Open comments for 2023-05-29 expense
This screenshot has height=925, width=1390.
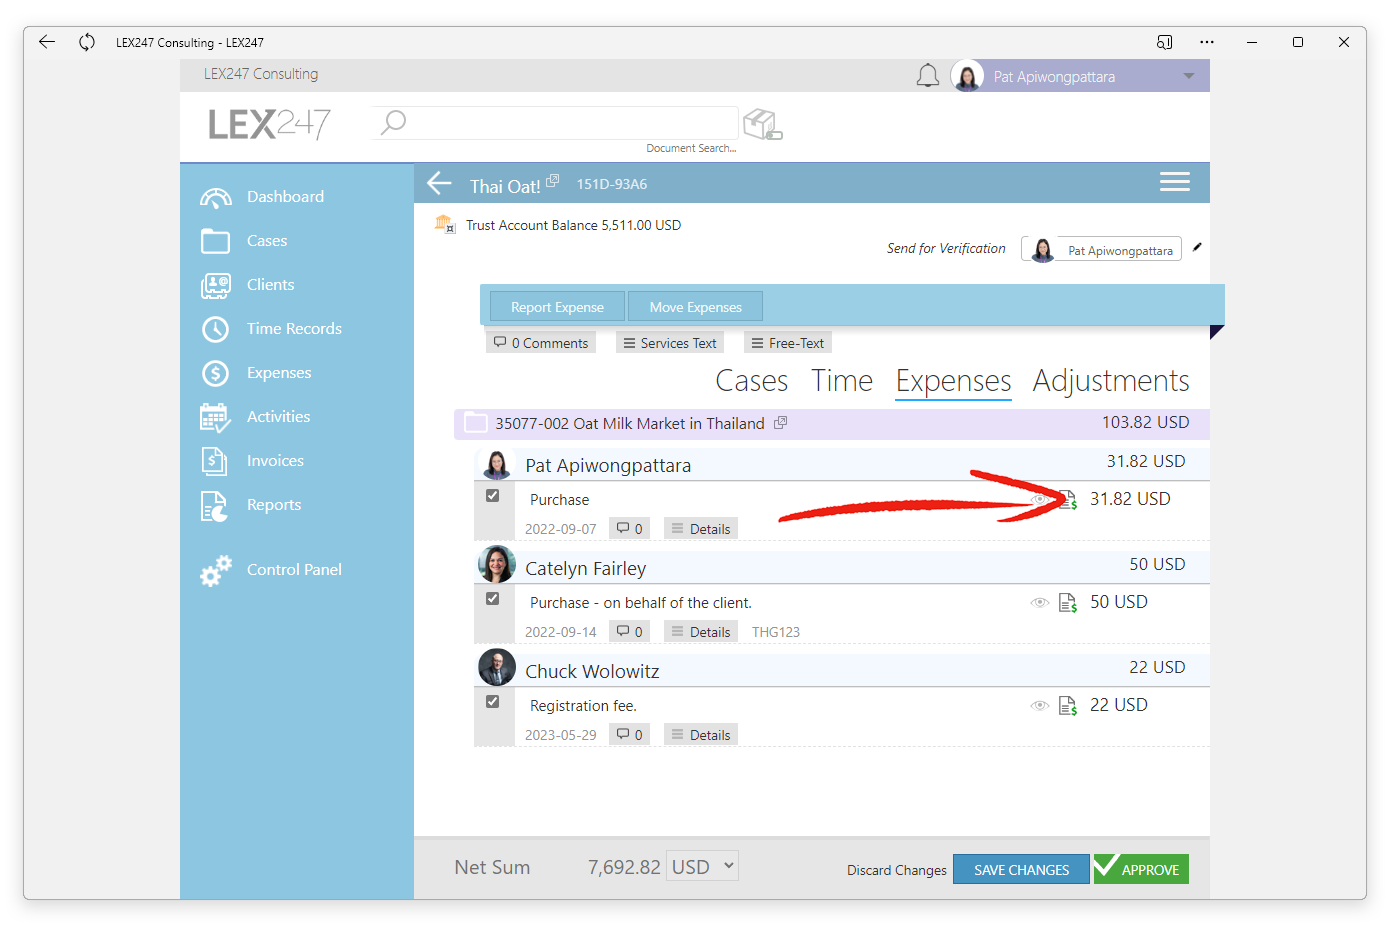coord(630,735)
